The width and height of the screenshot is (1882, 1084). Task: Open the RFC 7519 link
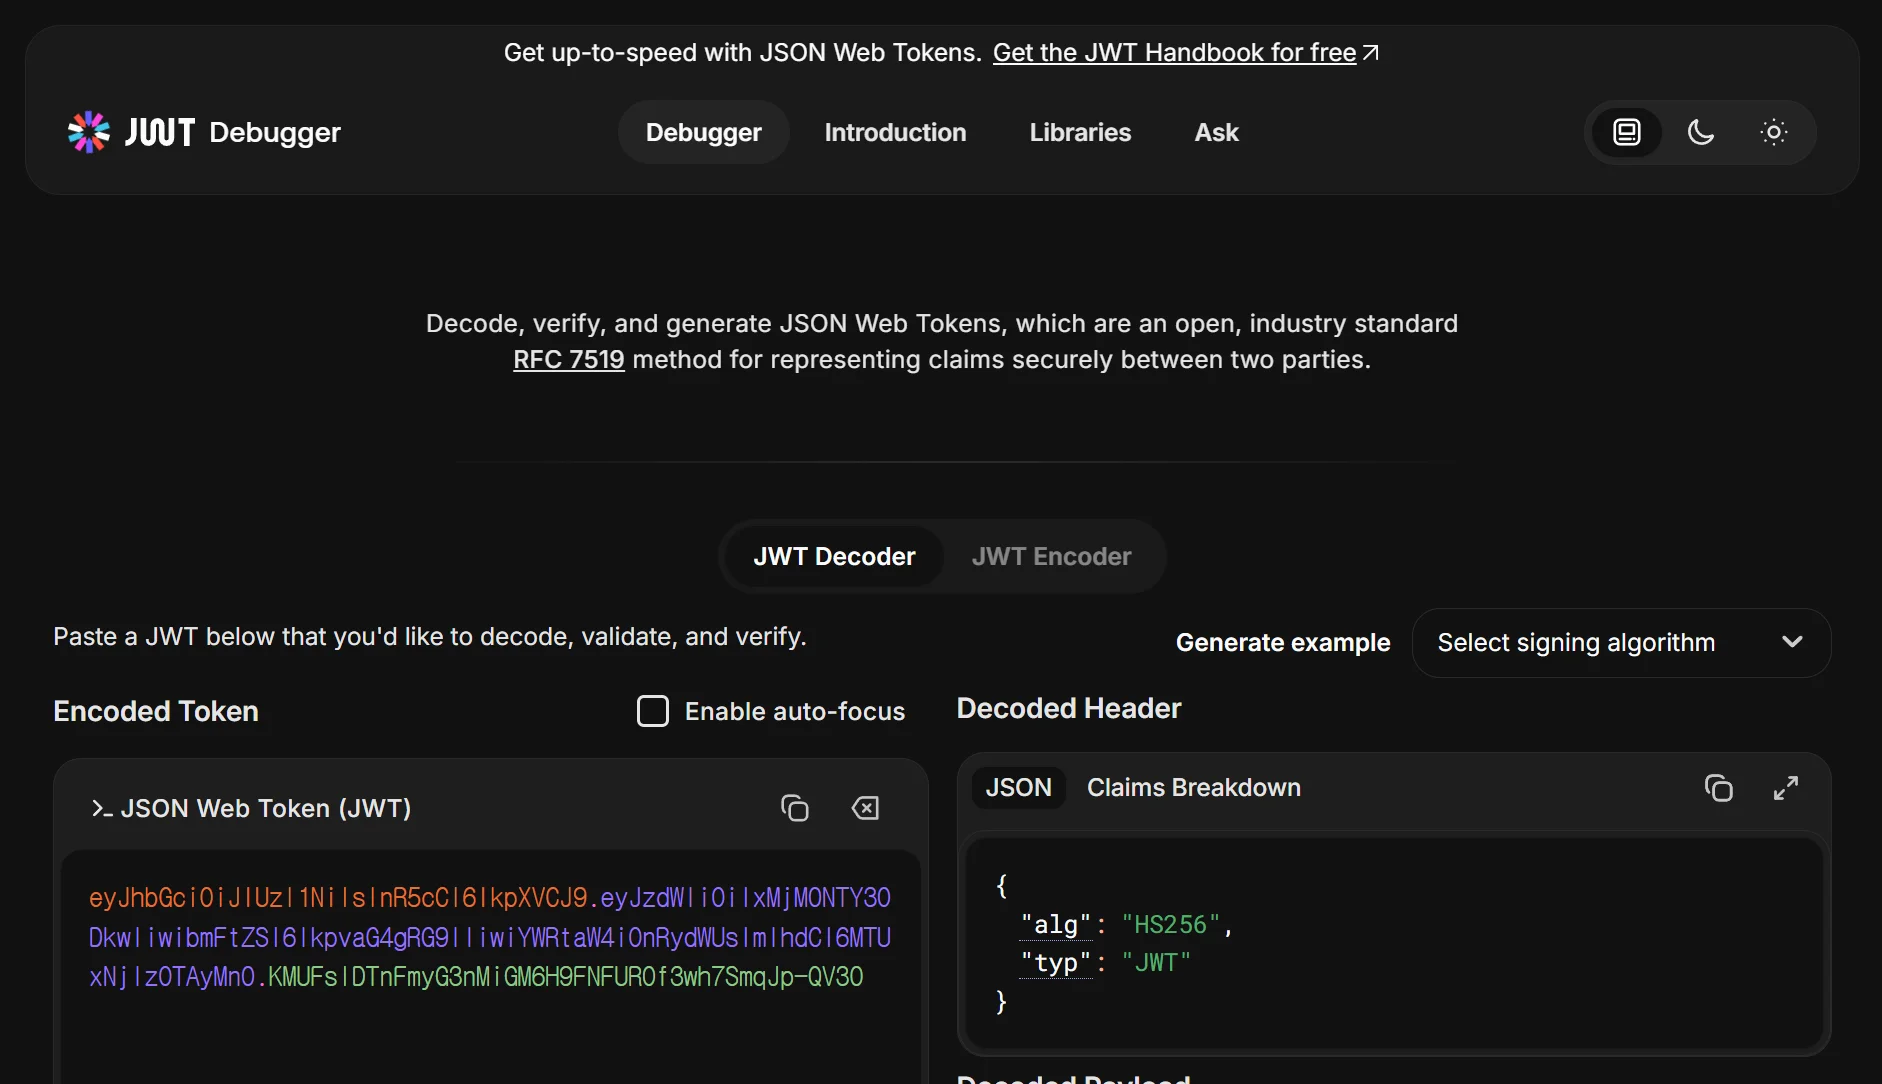point(568,359)
